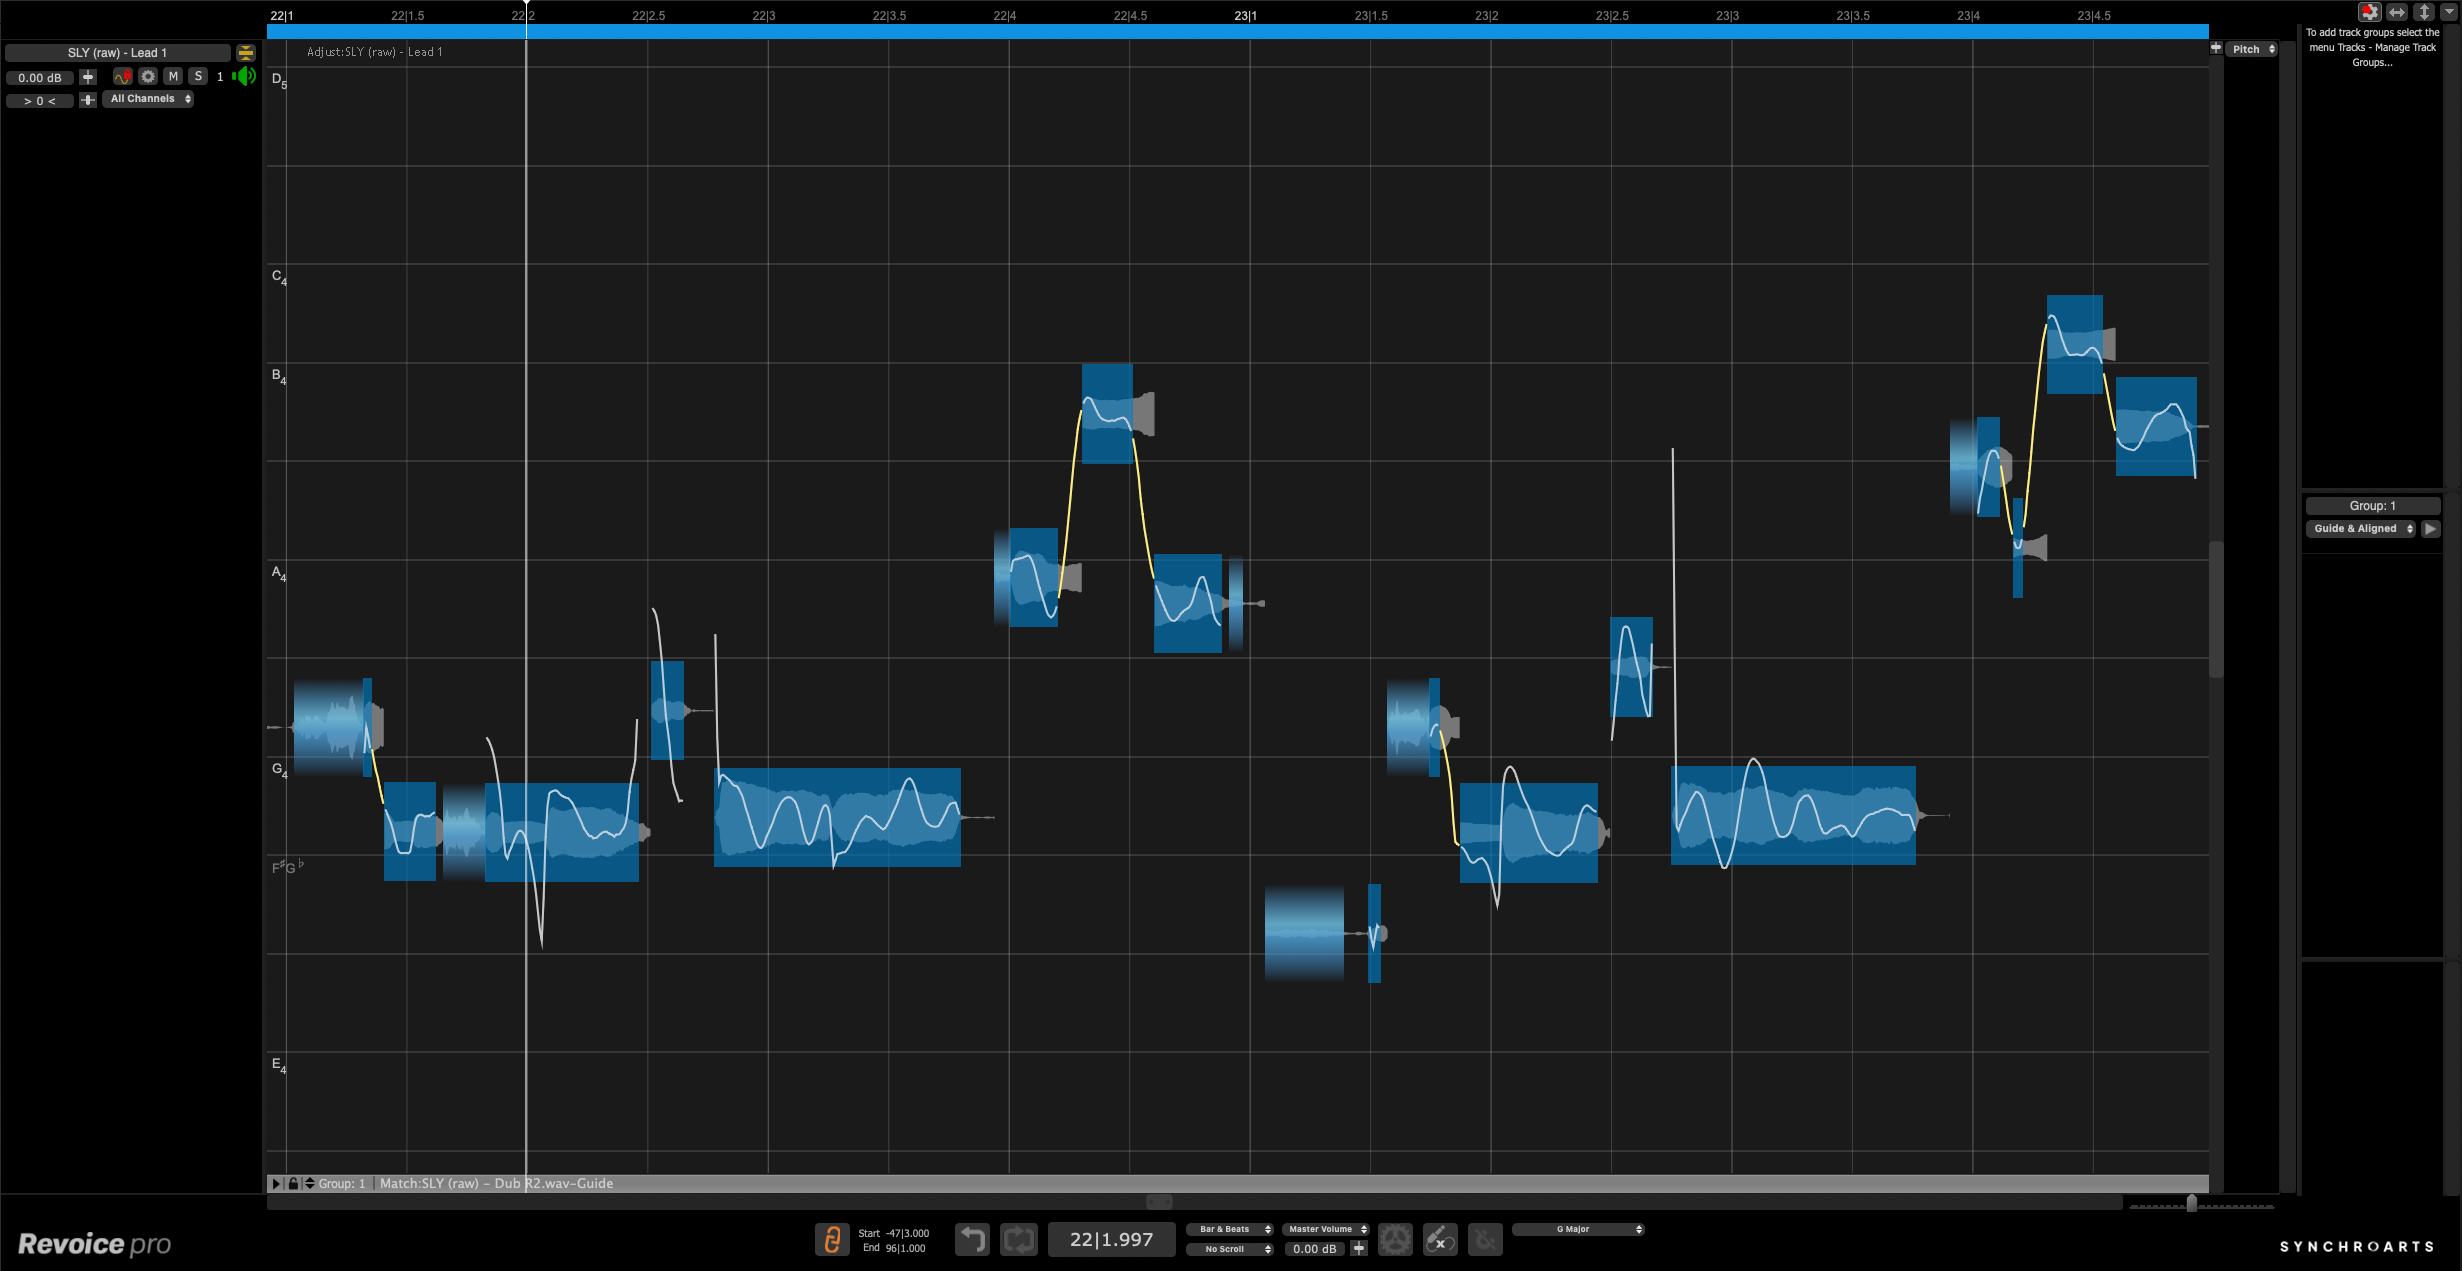Screen dimensions: 2462x1271
Task: Solo the SLY (raw) Lead 1 track
Action: tap(198, 78)
